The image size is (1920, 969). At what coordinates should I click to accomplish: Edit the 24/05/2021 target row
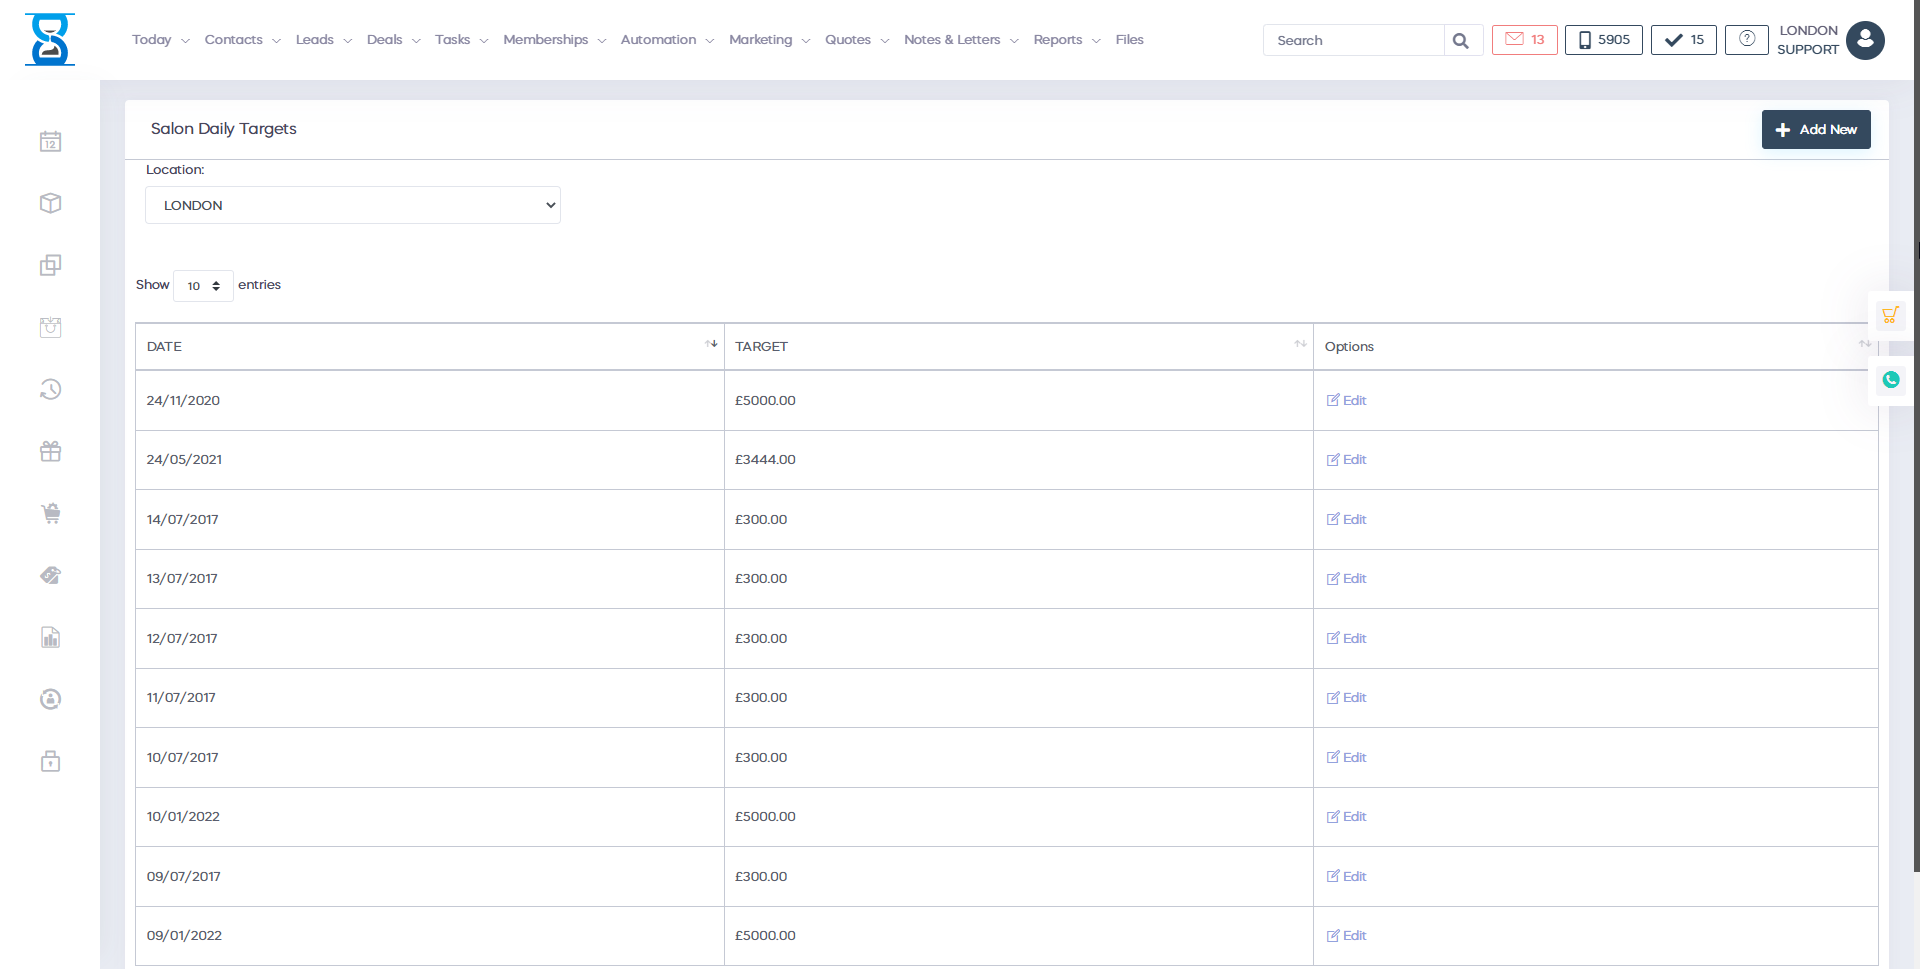[1346, 460]
